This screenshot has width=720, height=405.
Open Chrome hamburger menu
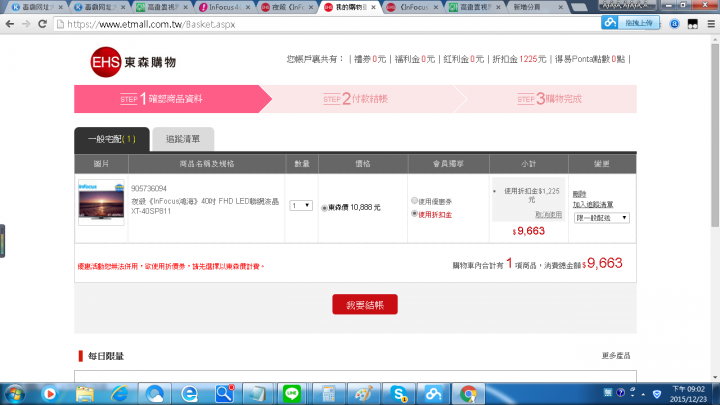[x=711, y=24]
